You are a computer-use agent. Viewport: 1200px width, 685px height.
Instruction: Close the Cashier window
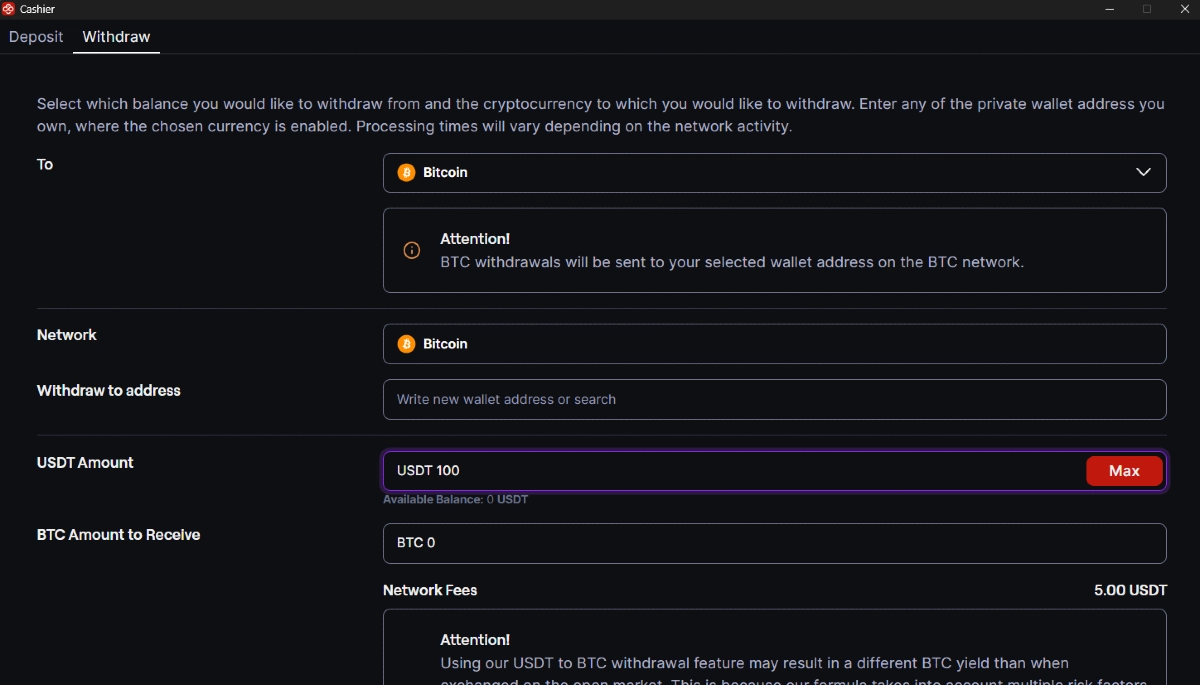(x=1184, y=9)
